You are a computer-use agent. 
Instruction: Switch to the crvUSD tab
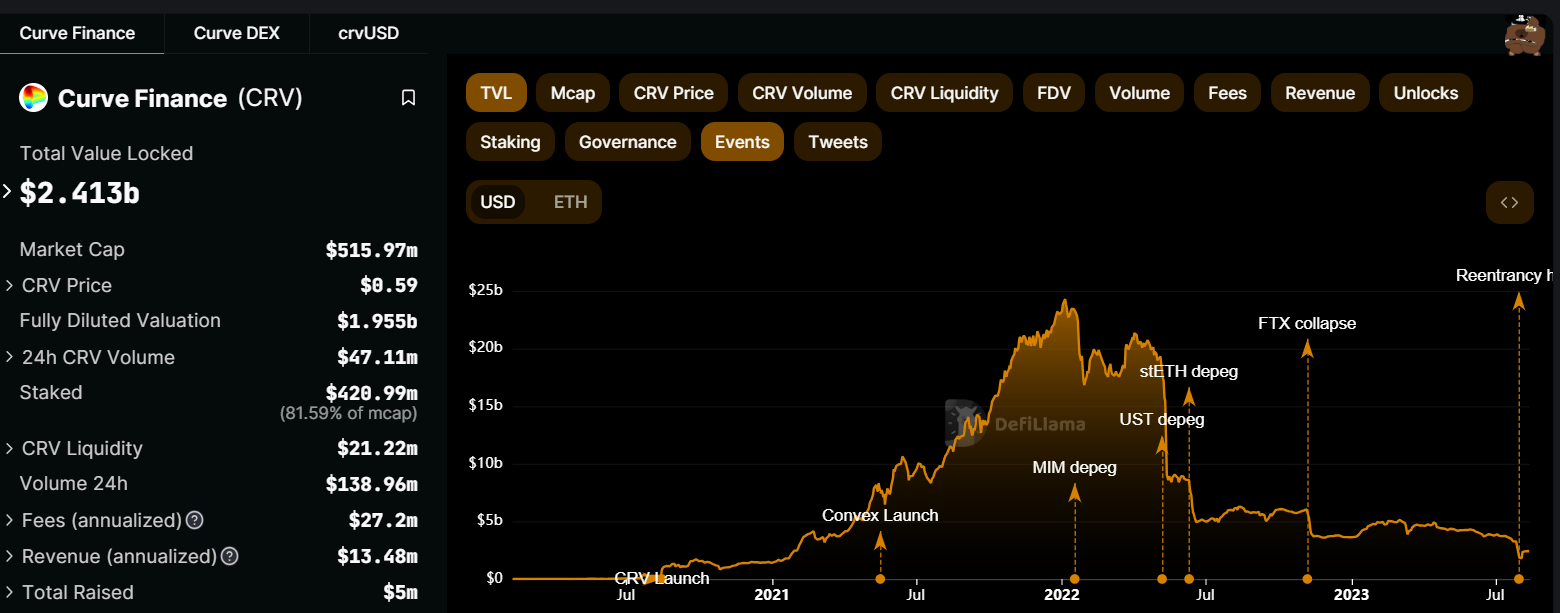click(368, 33)
